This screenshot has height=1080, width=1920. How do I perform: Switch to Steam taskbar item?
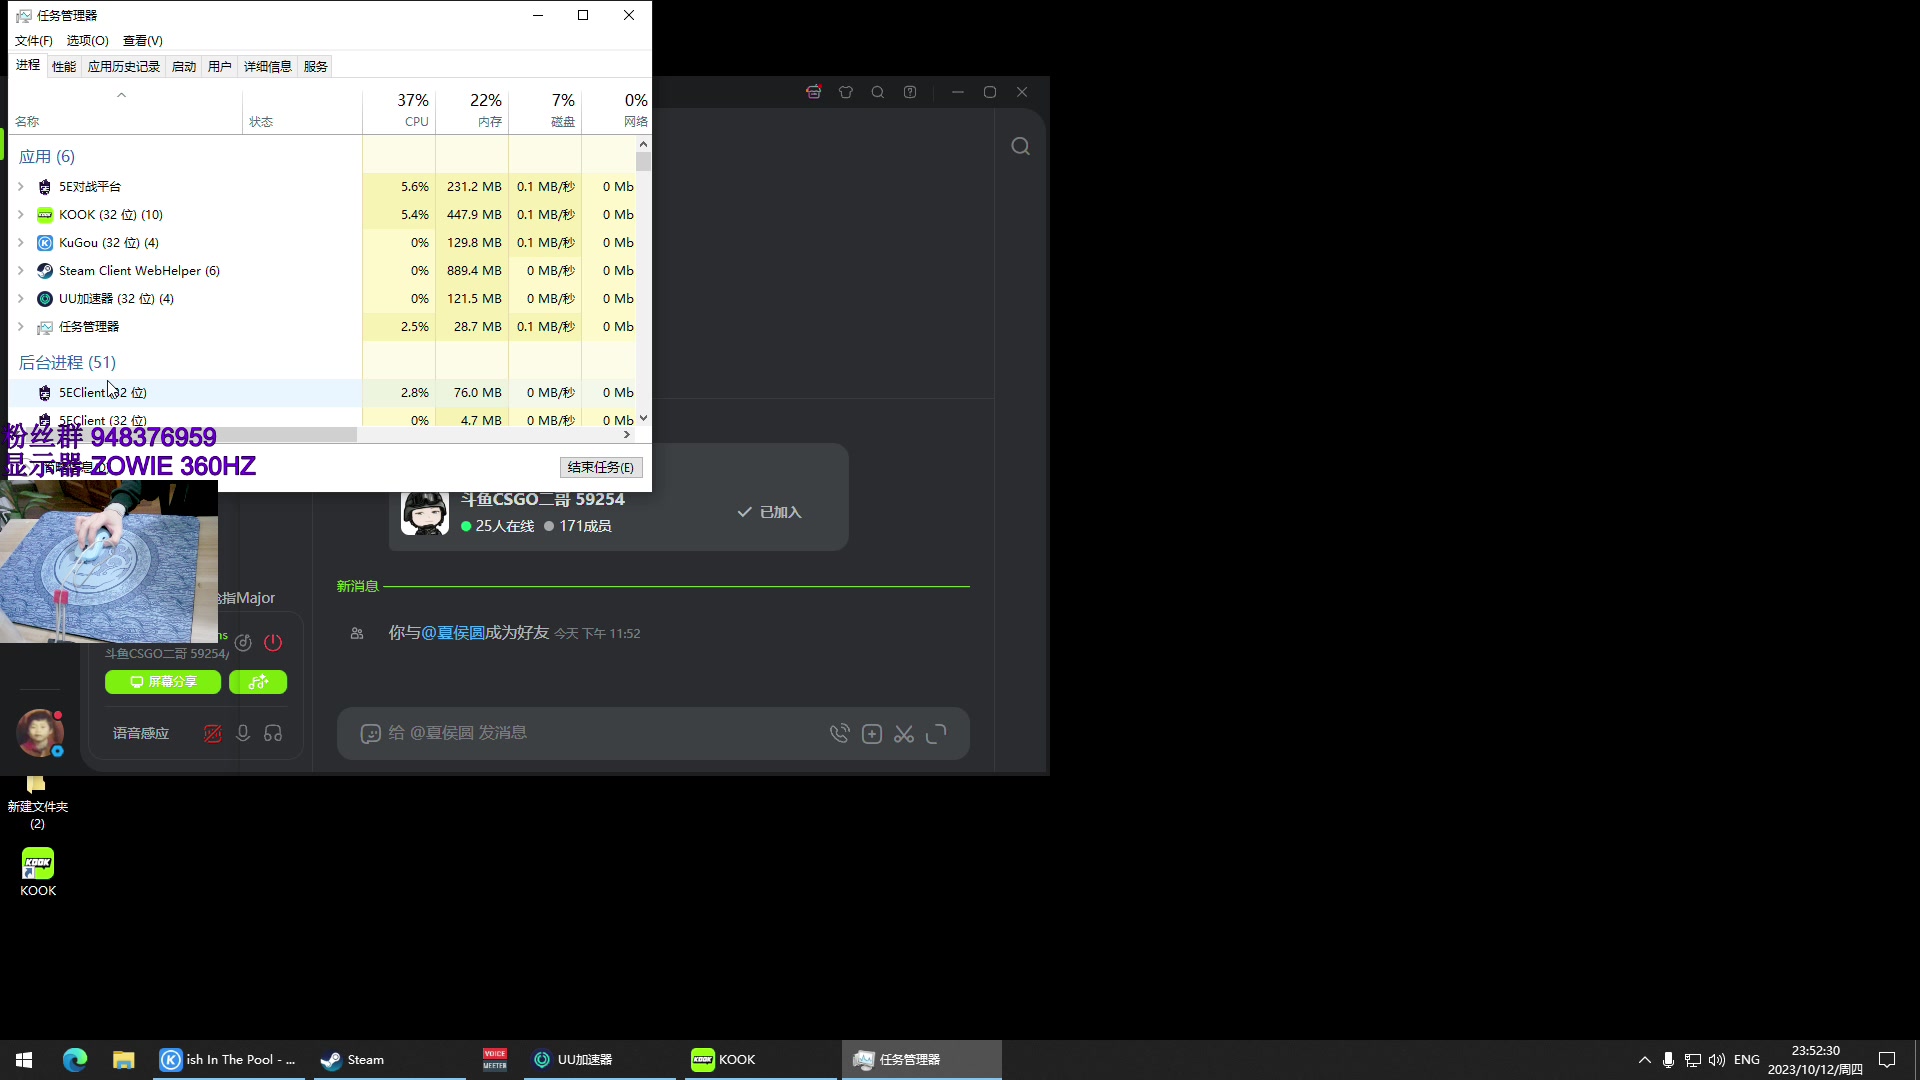click(x=390, y=1060)
